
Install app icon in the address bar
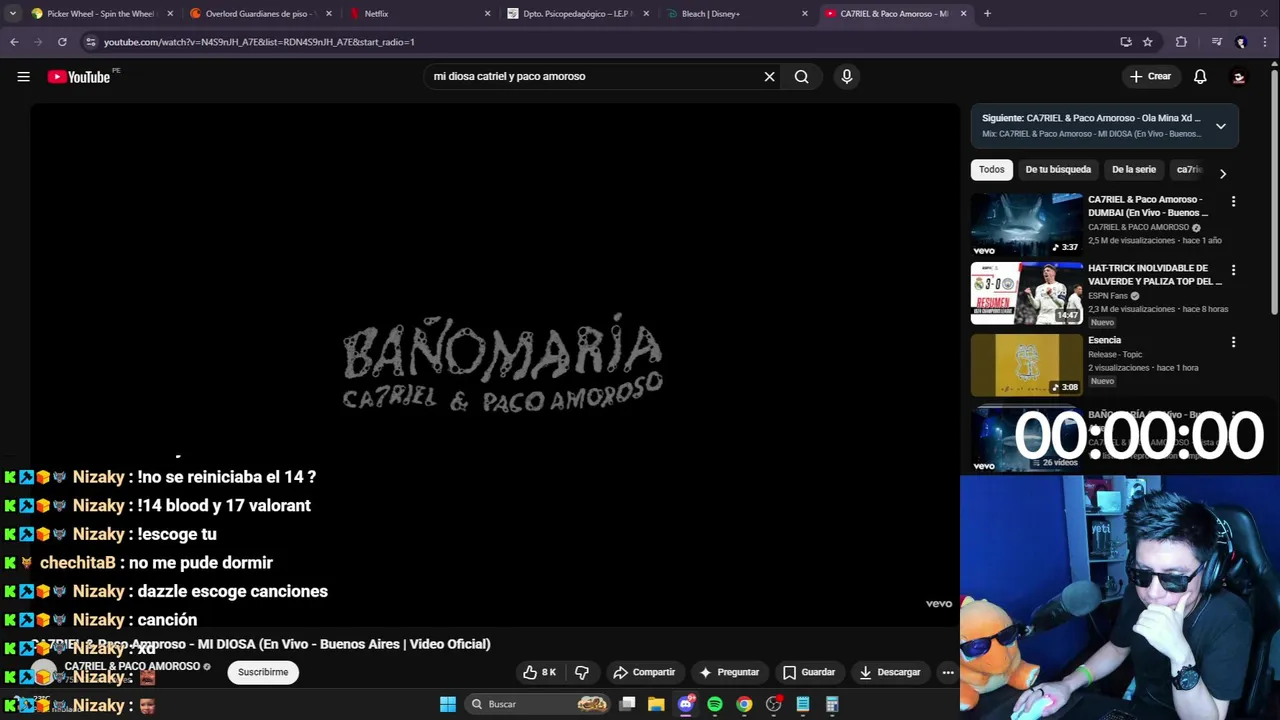1126,42
